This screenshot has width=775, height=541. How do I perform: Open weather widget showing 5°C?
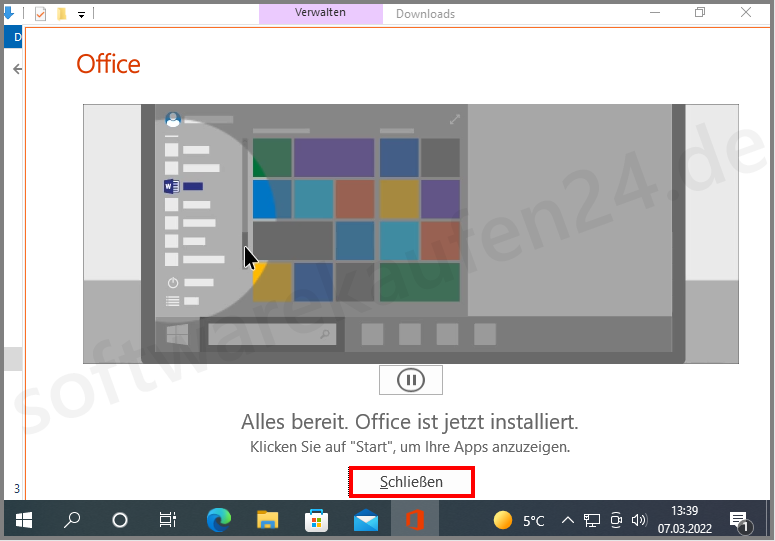519,520
